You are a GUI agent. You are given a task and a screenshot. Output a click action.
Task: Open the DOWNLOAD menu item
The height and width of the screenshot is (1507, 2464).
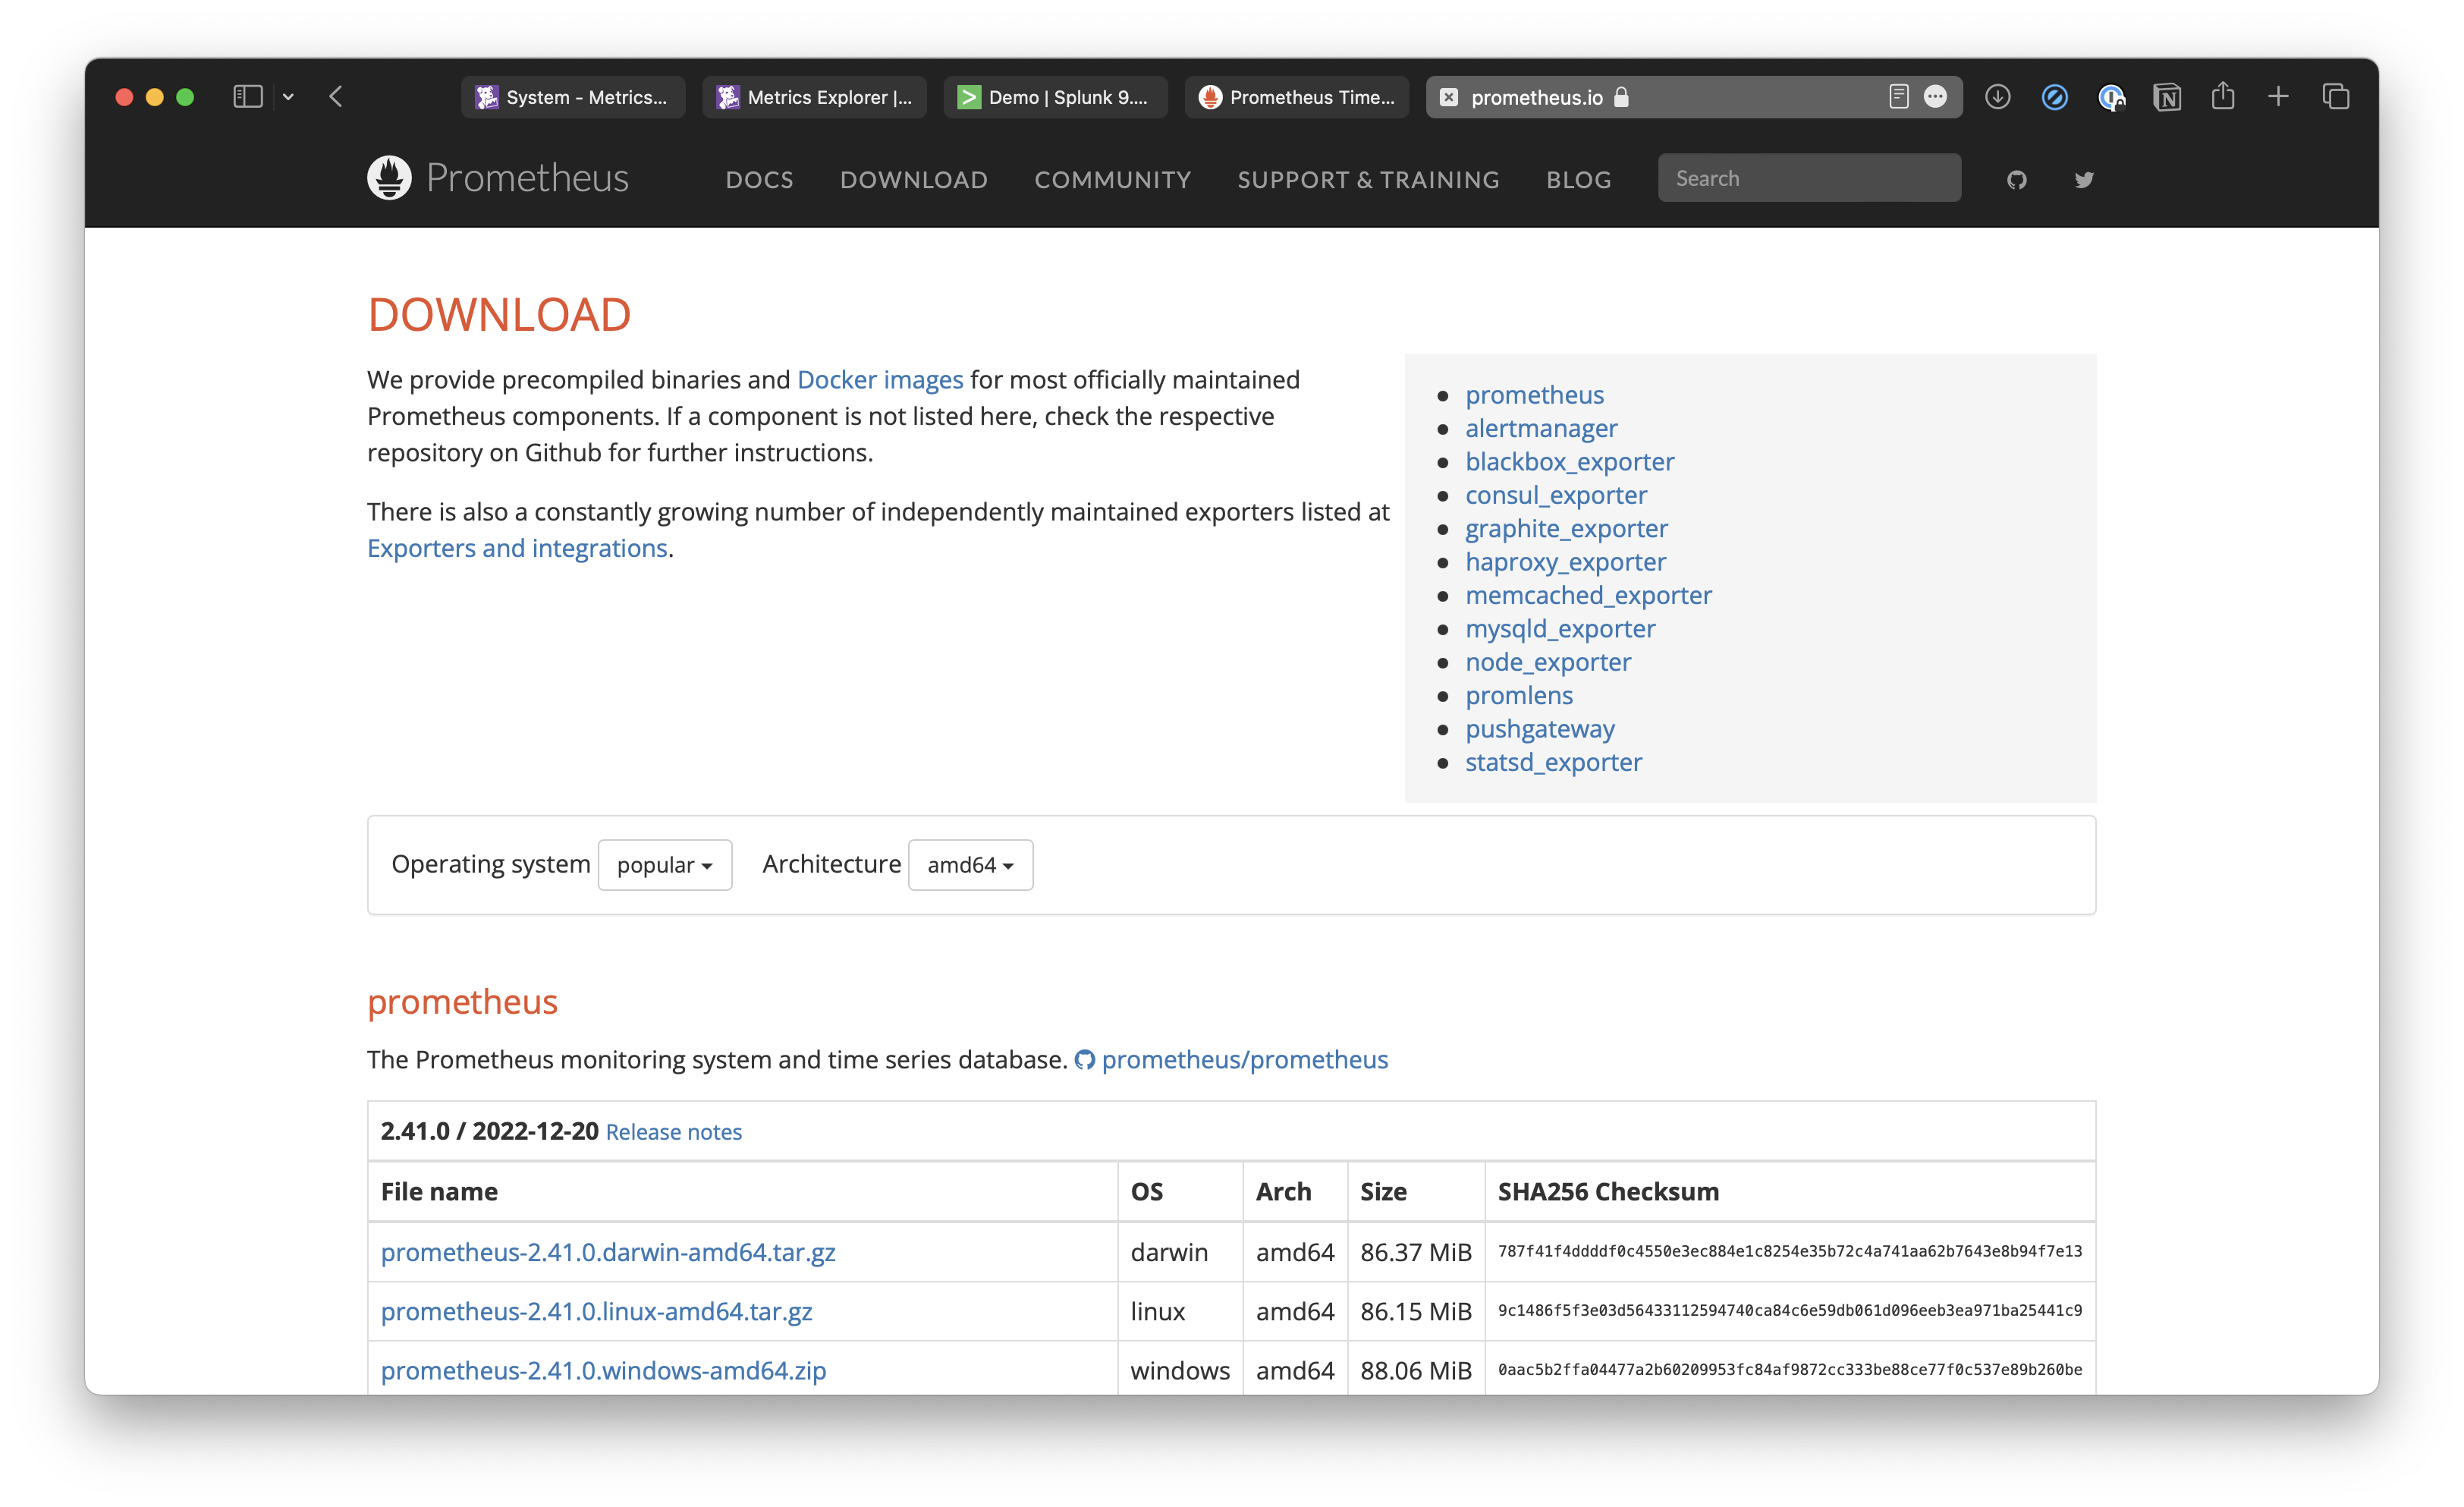click(914, 180)
